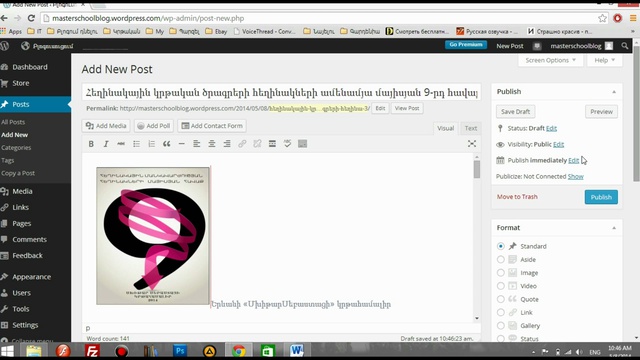Open Windows Start menu

(x=7, y=351)
